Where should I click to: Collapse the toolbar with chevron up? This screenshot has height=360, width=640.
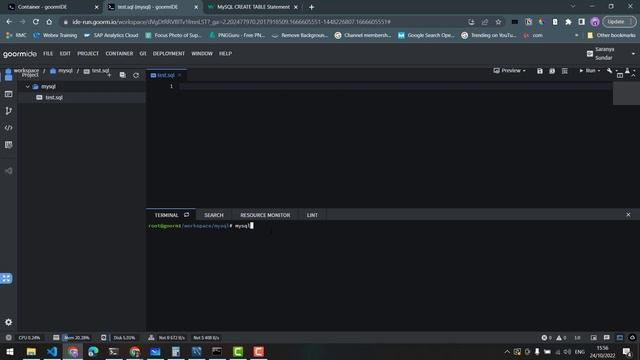(633, 76)
